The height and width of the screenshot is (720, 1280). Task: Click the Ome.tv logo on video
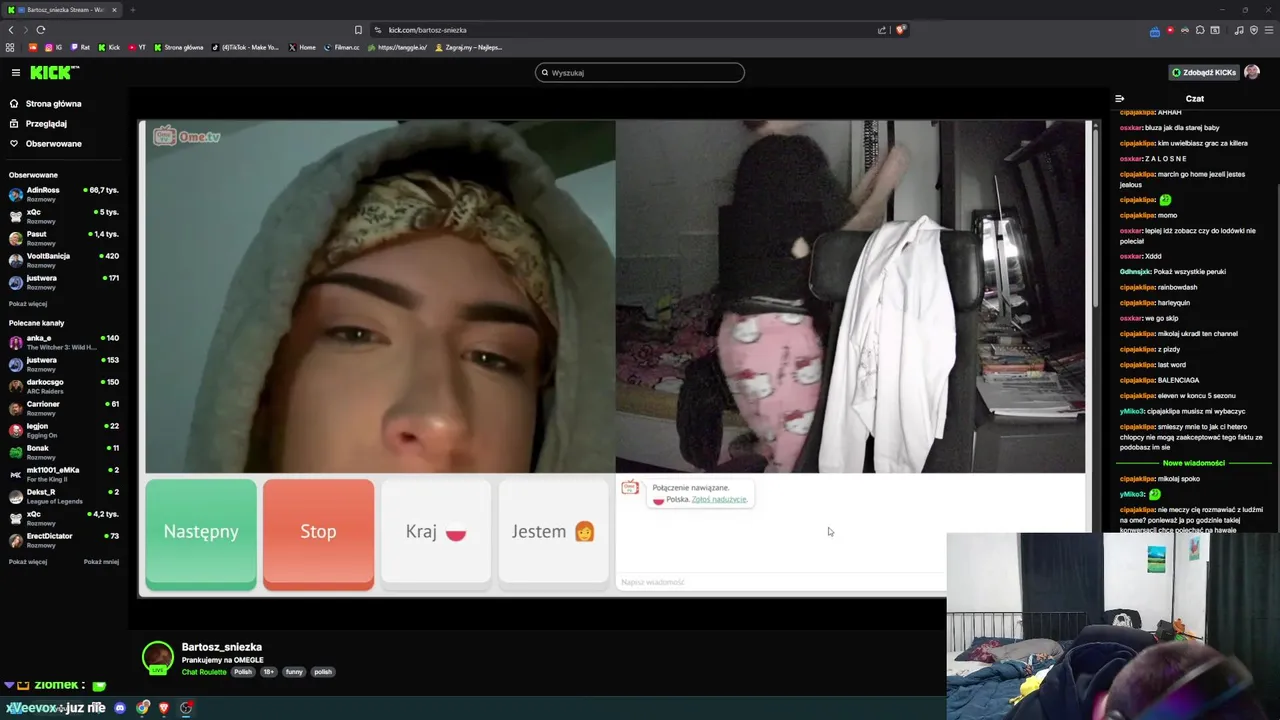[x=186, y=136]
